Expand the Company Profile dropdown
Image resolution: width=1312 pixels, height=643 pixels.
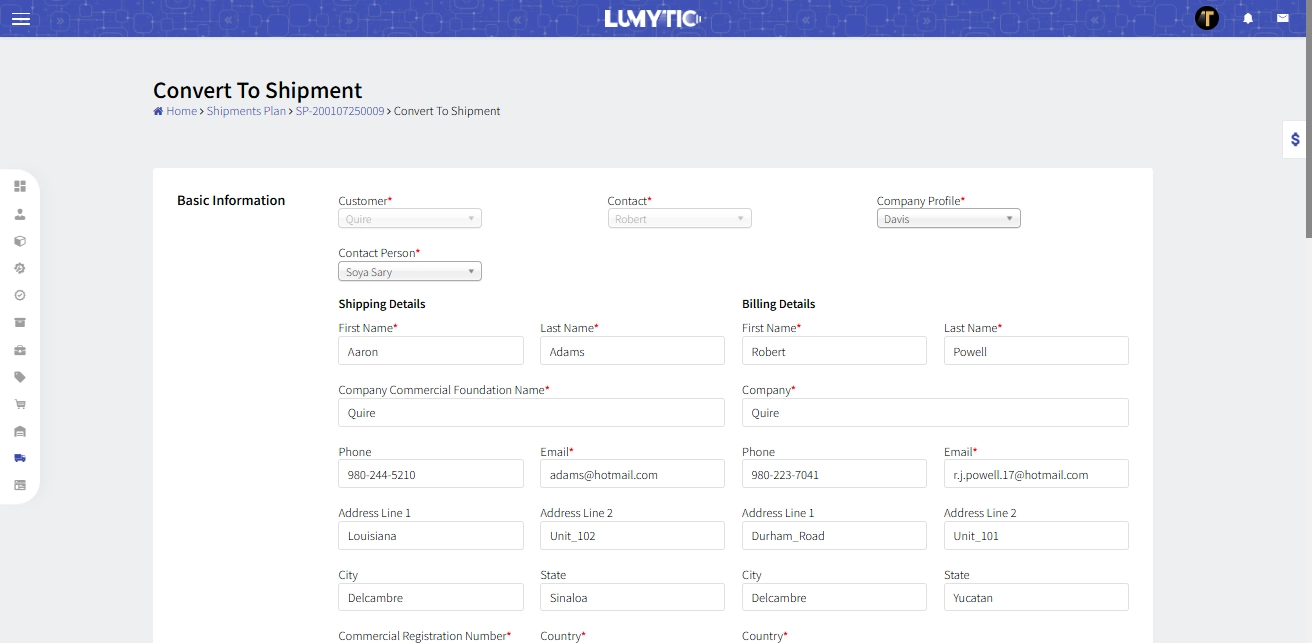[948, 219]
